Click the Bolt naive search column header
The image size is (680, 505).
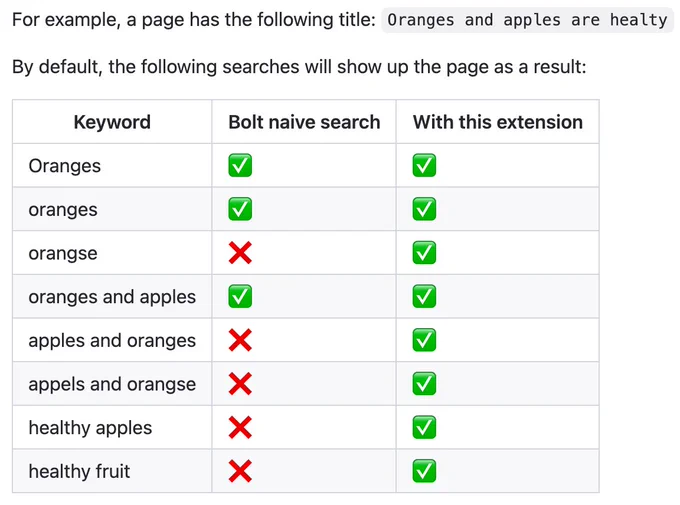click(304, 122)
